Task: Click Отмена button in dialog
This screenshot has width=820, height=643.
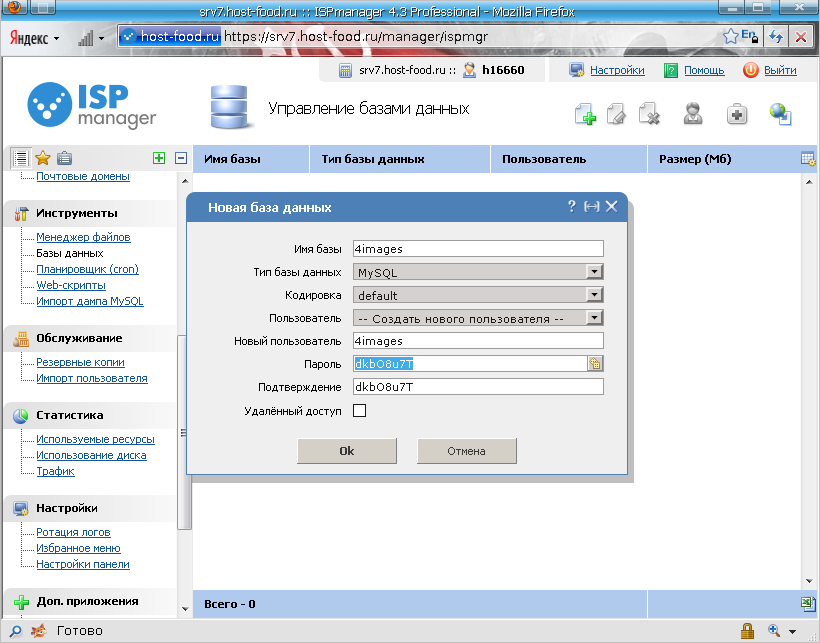Action: (466, 451)
